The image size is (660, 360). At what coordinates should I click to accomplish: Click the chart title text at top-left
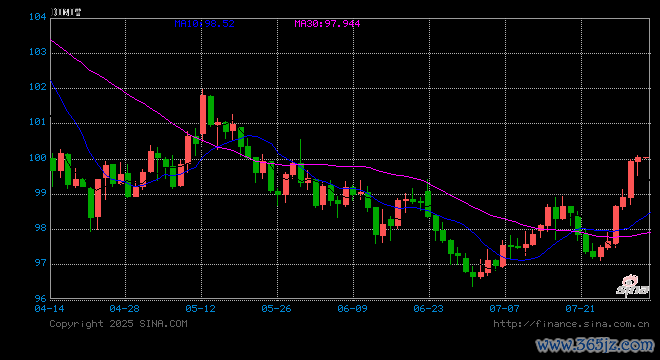tap(66, 12)
